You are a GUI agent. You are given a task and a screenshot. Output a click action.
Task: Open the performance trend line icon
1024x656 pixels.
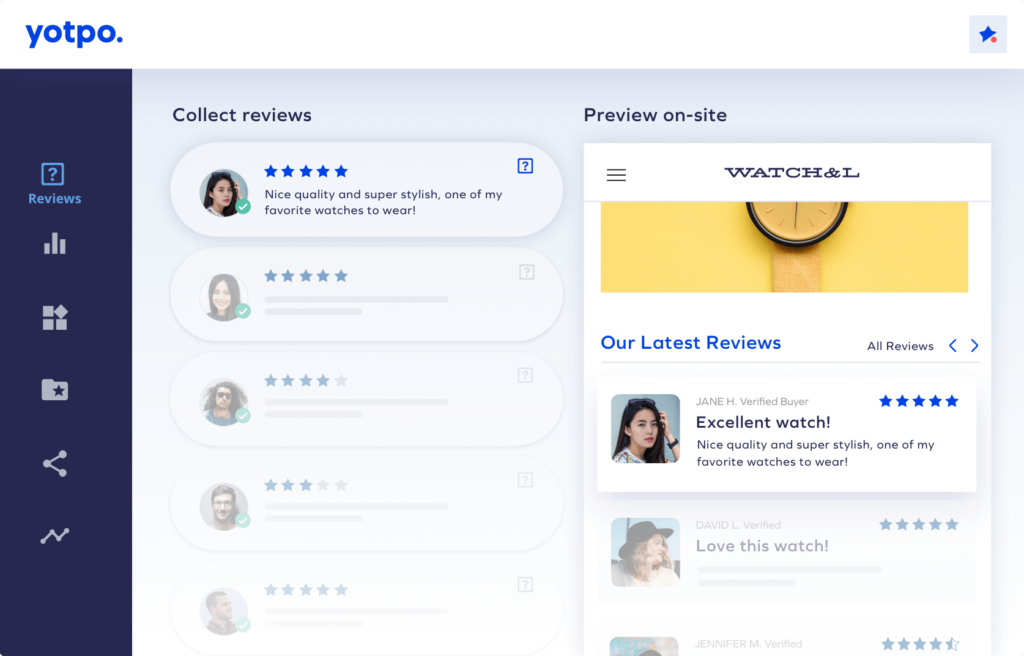[x=53, y=536]
